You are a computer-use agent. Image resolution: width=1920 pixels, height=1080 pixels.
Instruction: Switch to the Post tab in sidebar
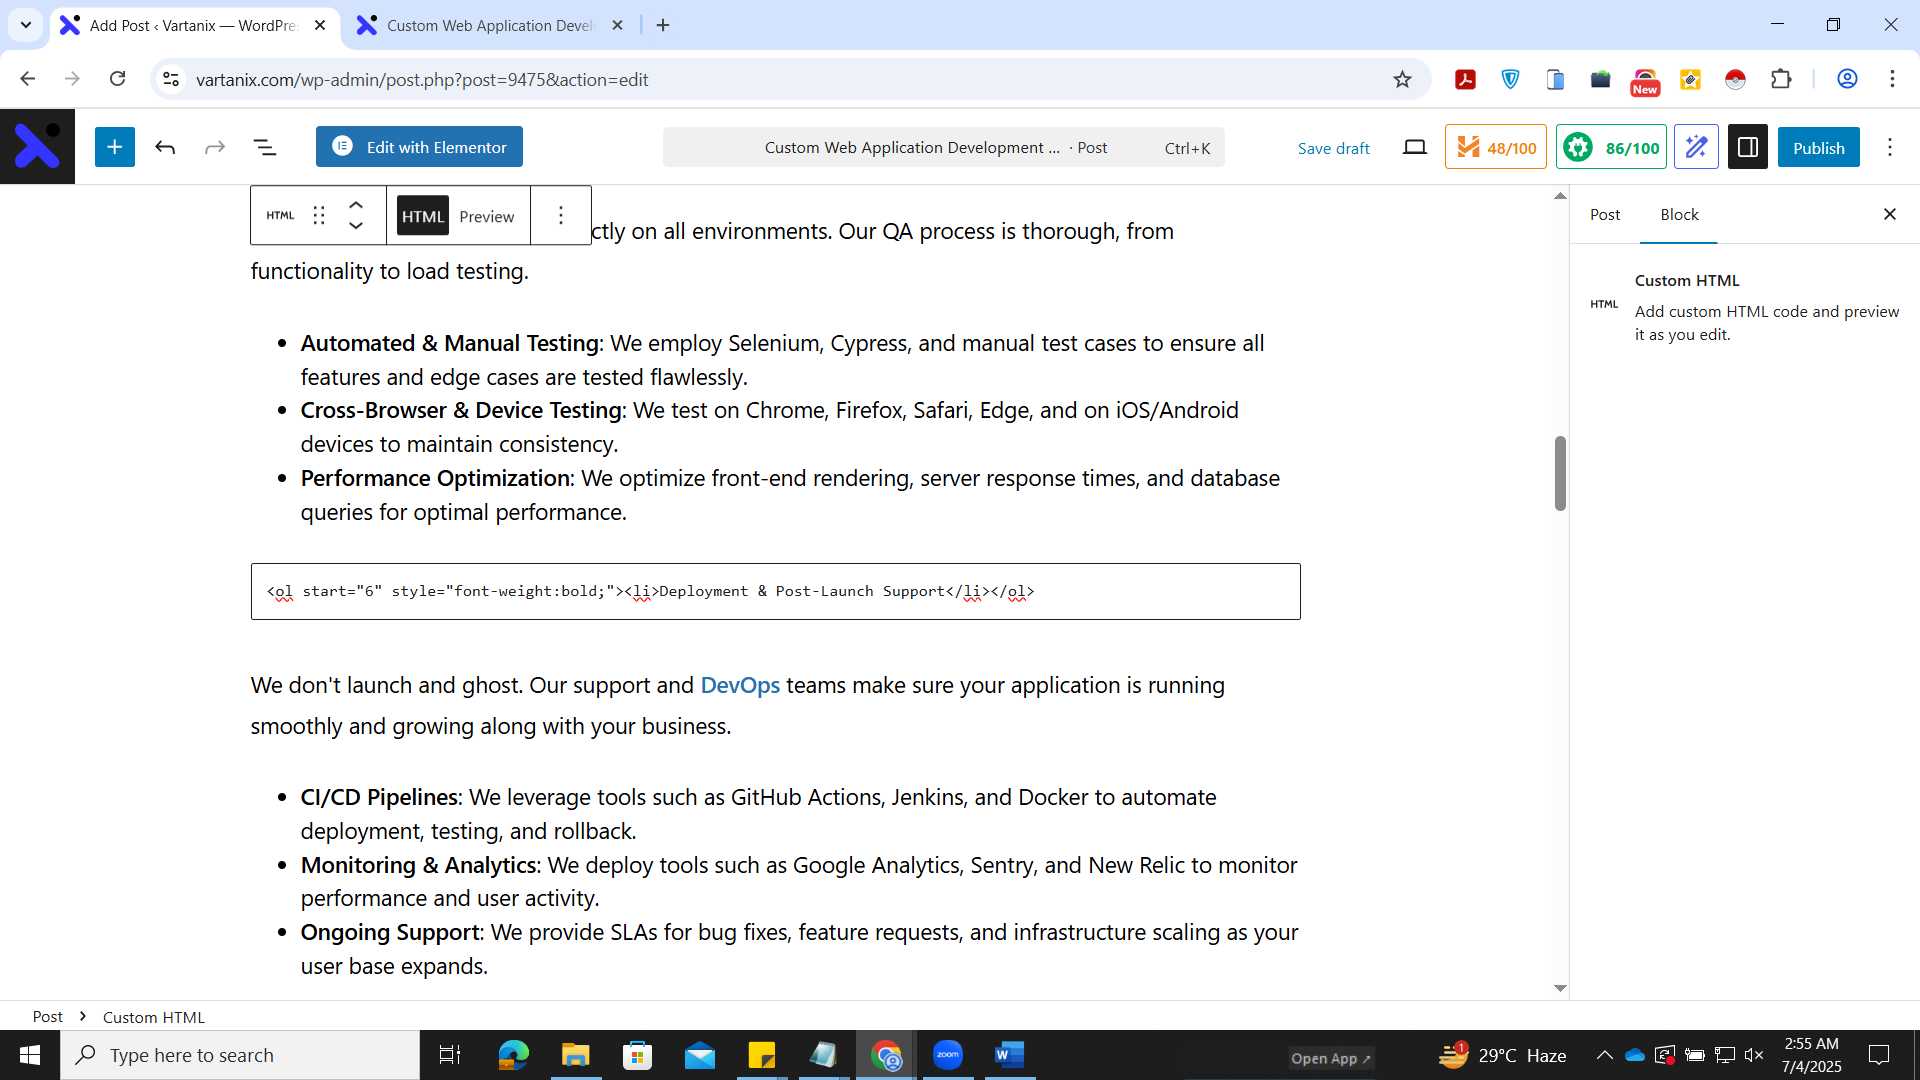[1605, 215]
